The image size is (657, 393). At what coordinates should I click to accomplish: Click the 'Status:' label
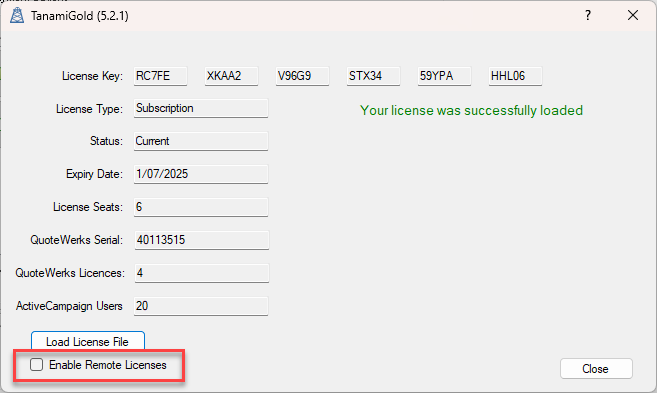[x=106, y=141]
